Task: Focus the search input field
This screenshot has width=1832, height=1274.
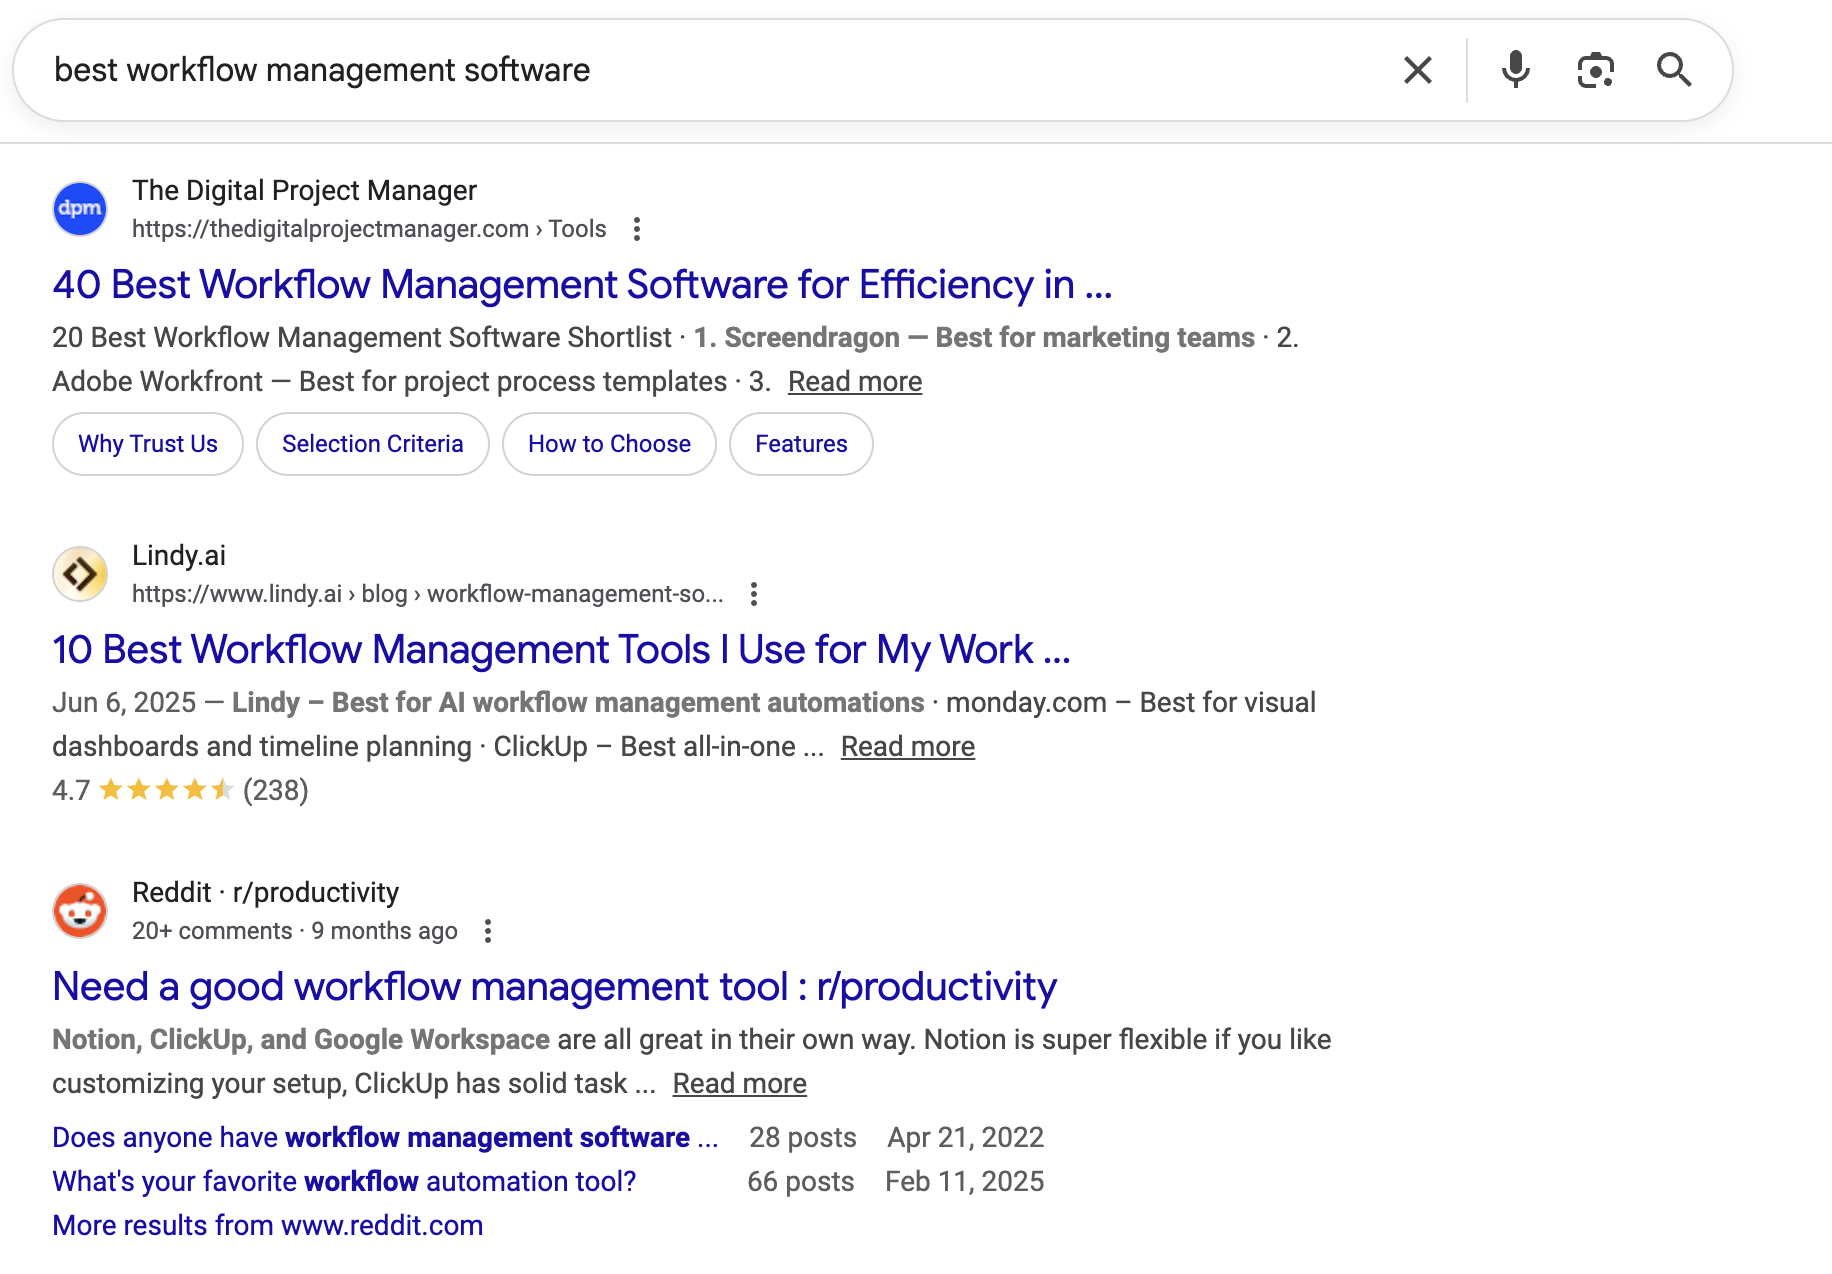Action: (x=700, y=71)
